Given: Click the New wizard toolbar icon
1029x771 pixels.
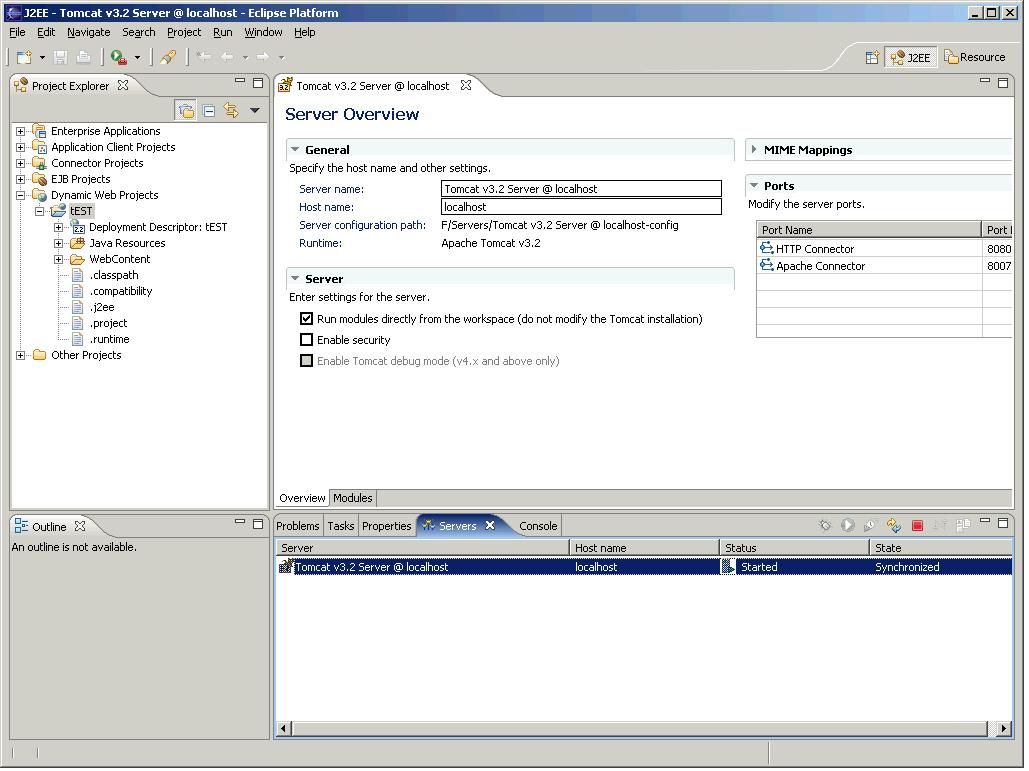Looking at the screenshot, I should coord(24,58).
